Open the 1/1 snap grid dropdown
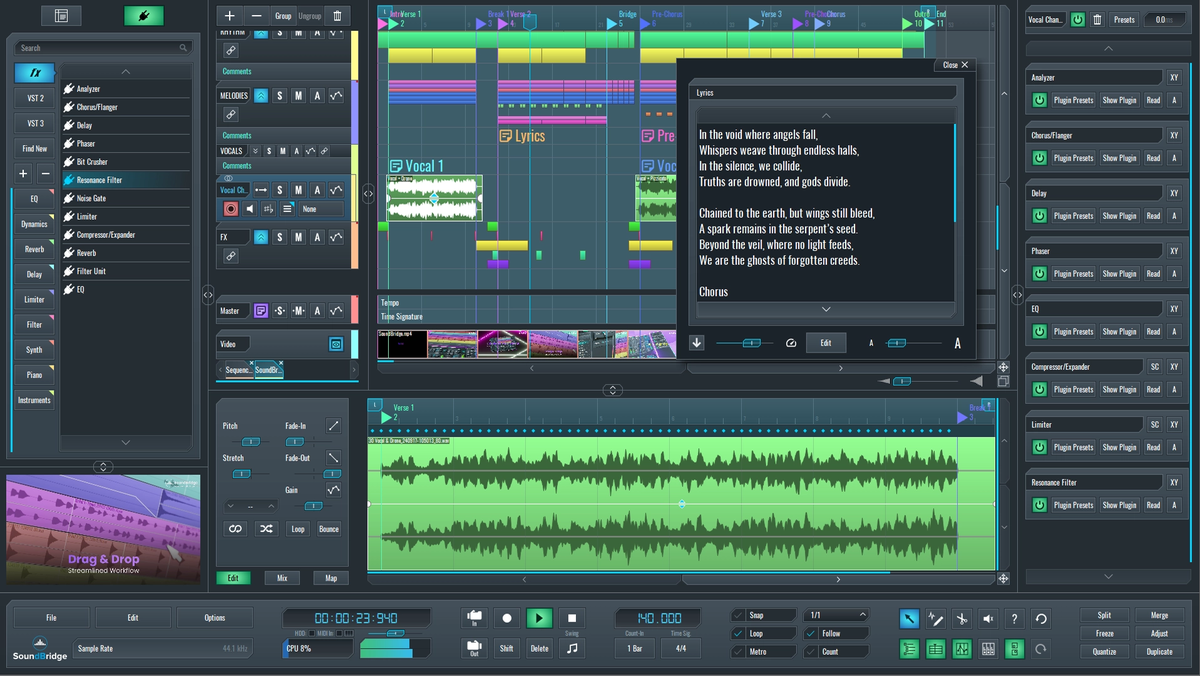 tap(836, 615)
